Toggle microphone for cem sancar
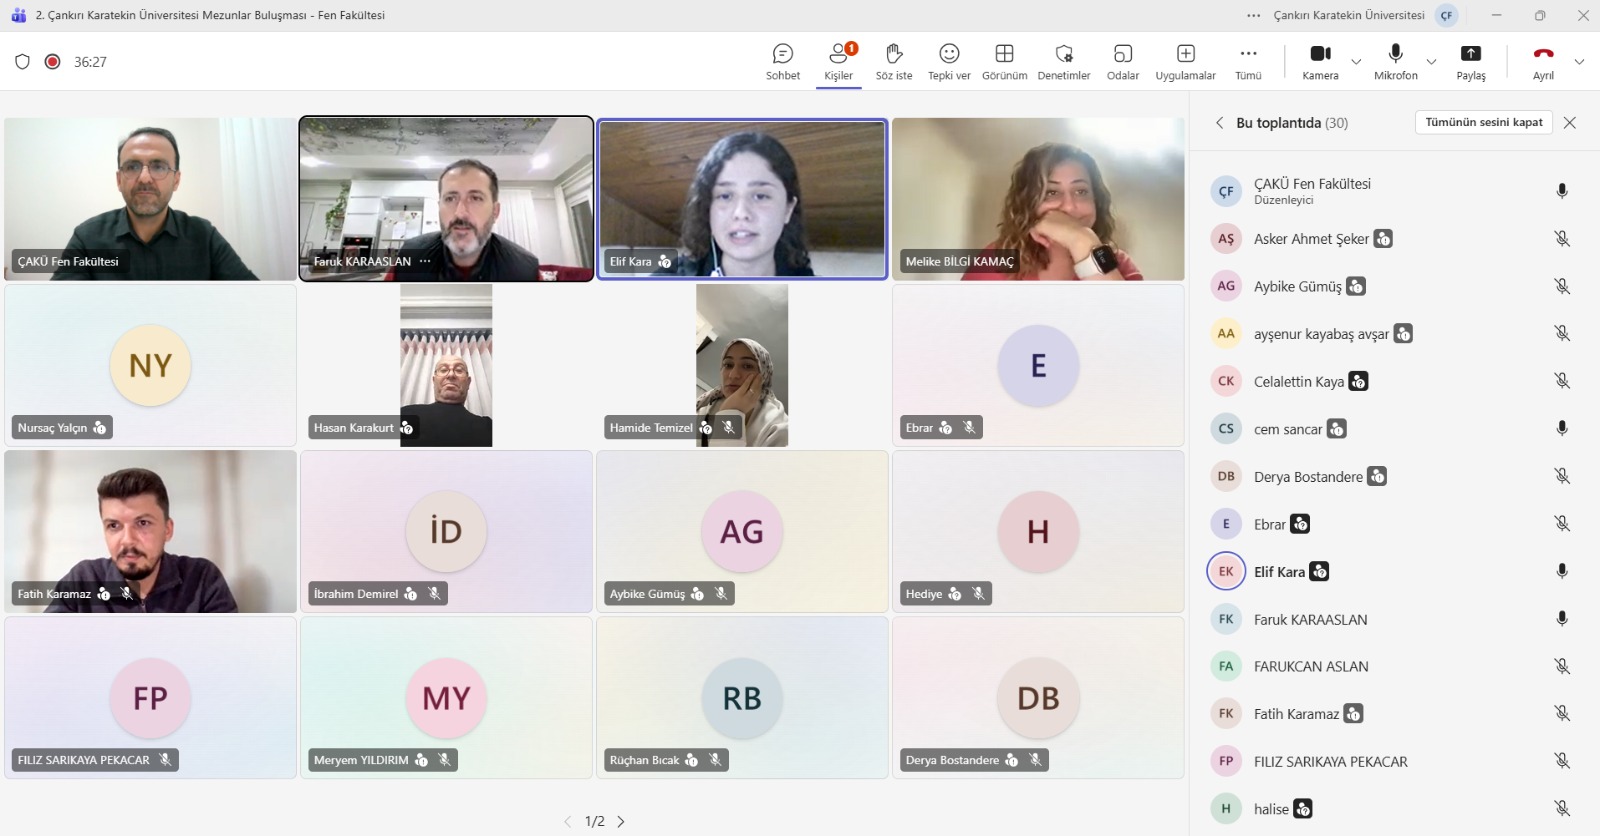This screenshot has width=1600, height=836. click(1561, 428)
